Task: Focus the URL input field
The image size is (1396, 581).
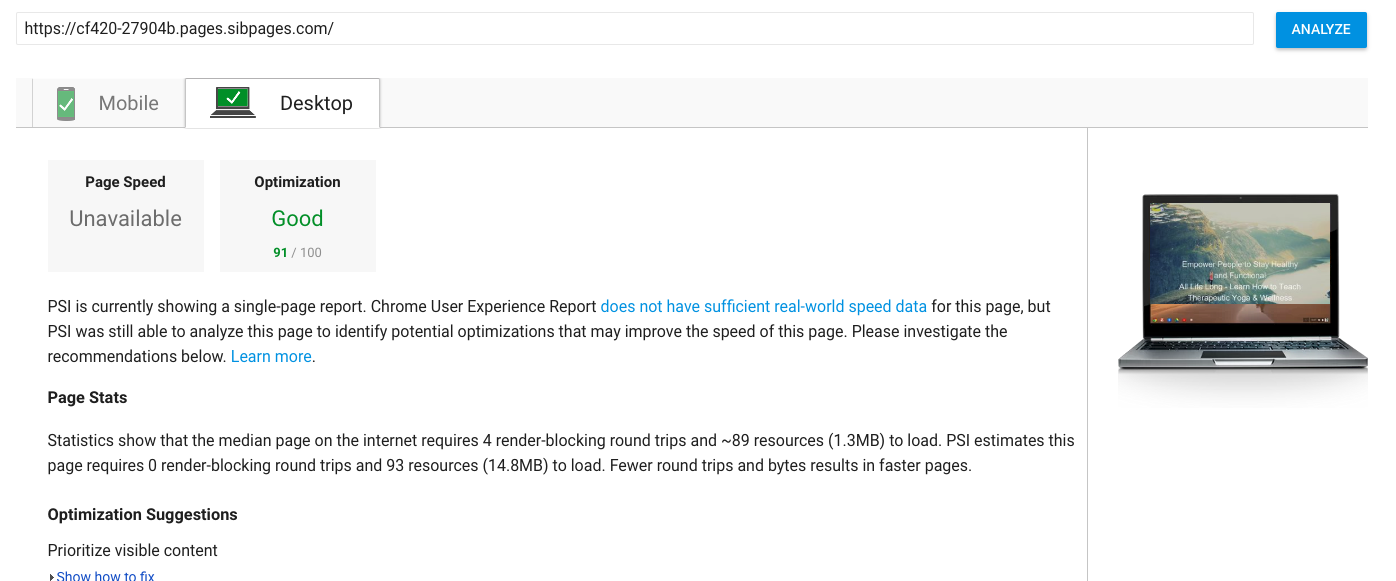Action: [634, 29]
